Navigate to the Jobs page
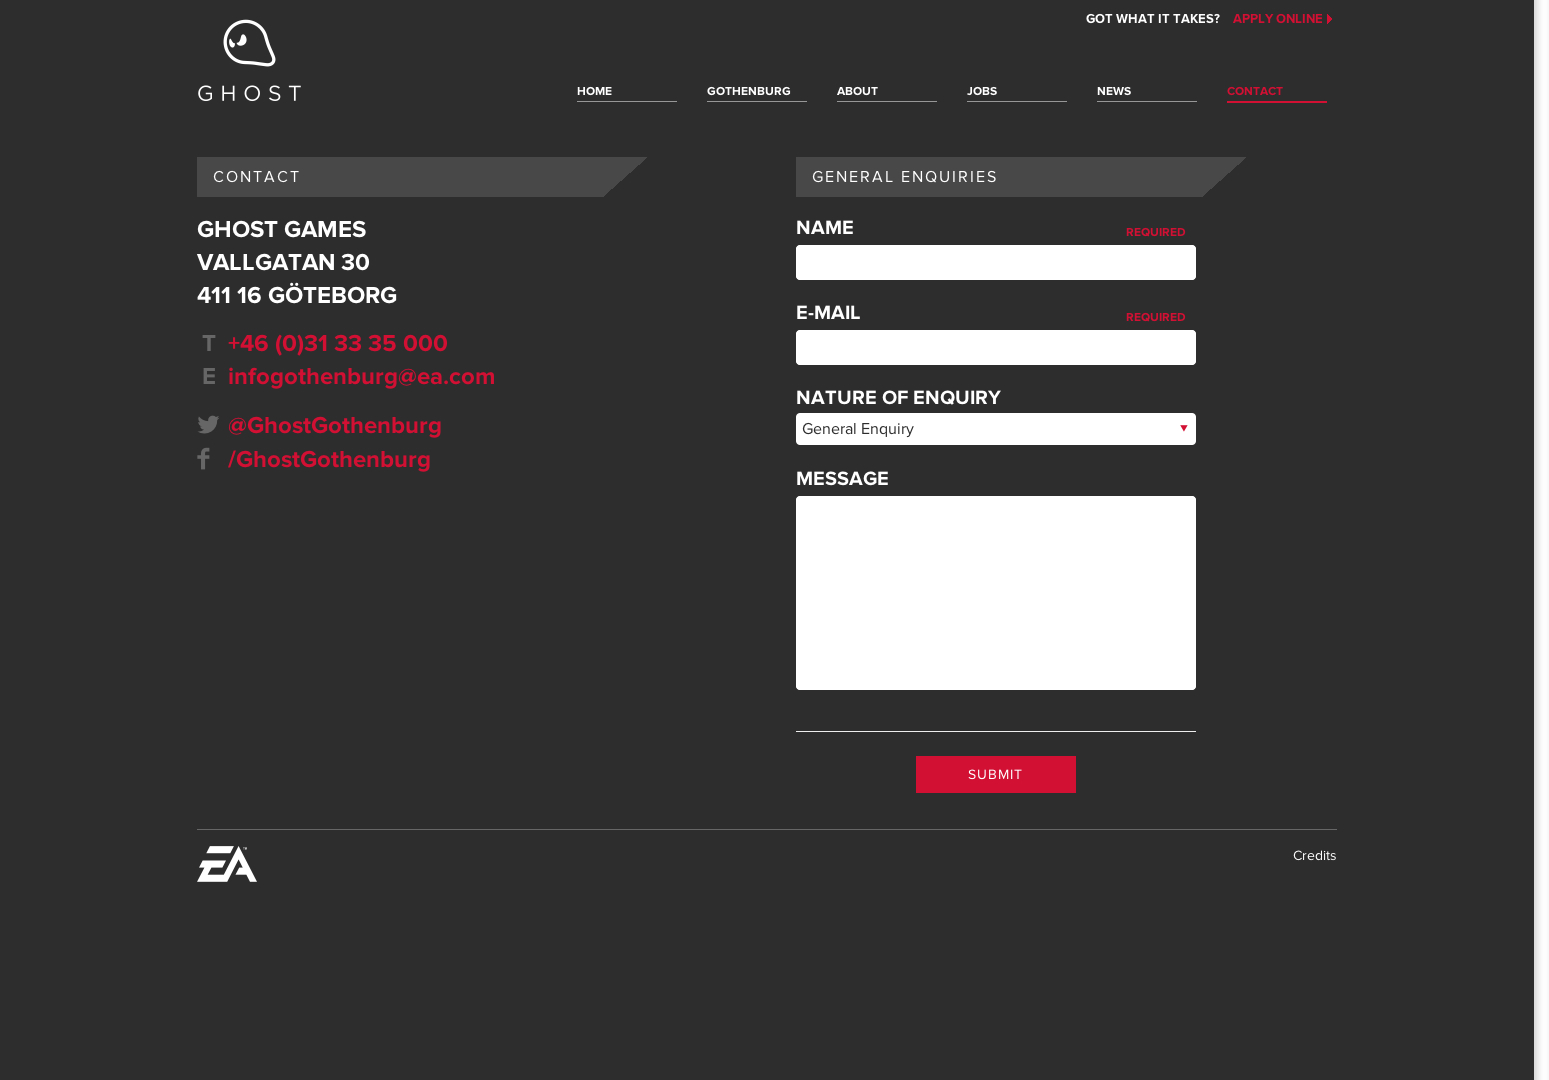The width and height of the screenshot is (1549, 1080). [1016, 91]
